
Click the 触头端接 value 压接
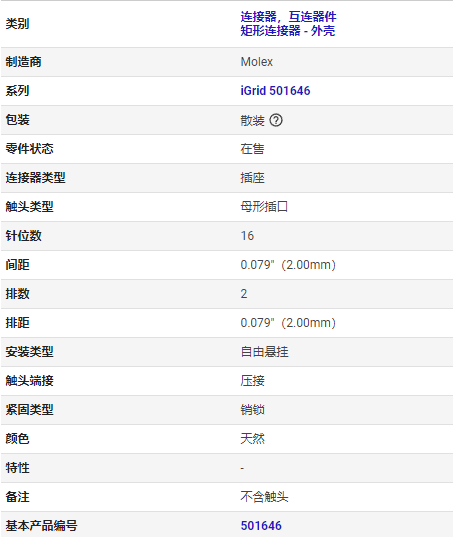pos(252,381)
